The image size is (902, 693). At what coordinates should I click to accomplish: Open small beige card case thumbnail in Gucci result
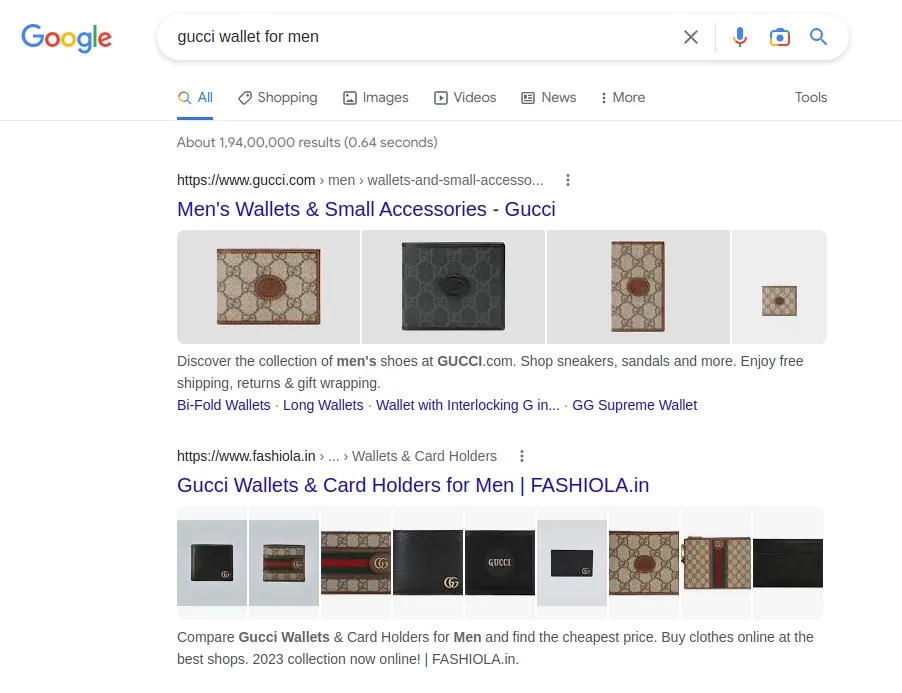pyautogui.click(x=779, y=287)
